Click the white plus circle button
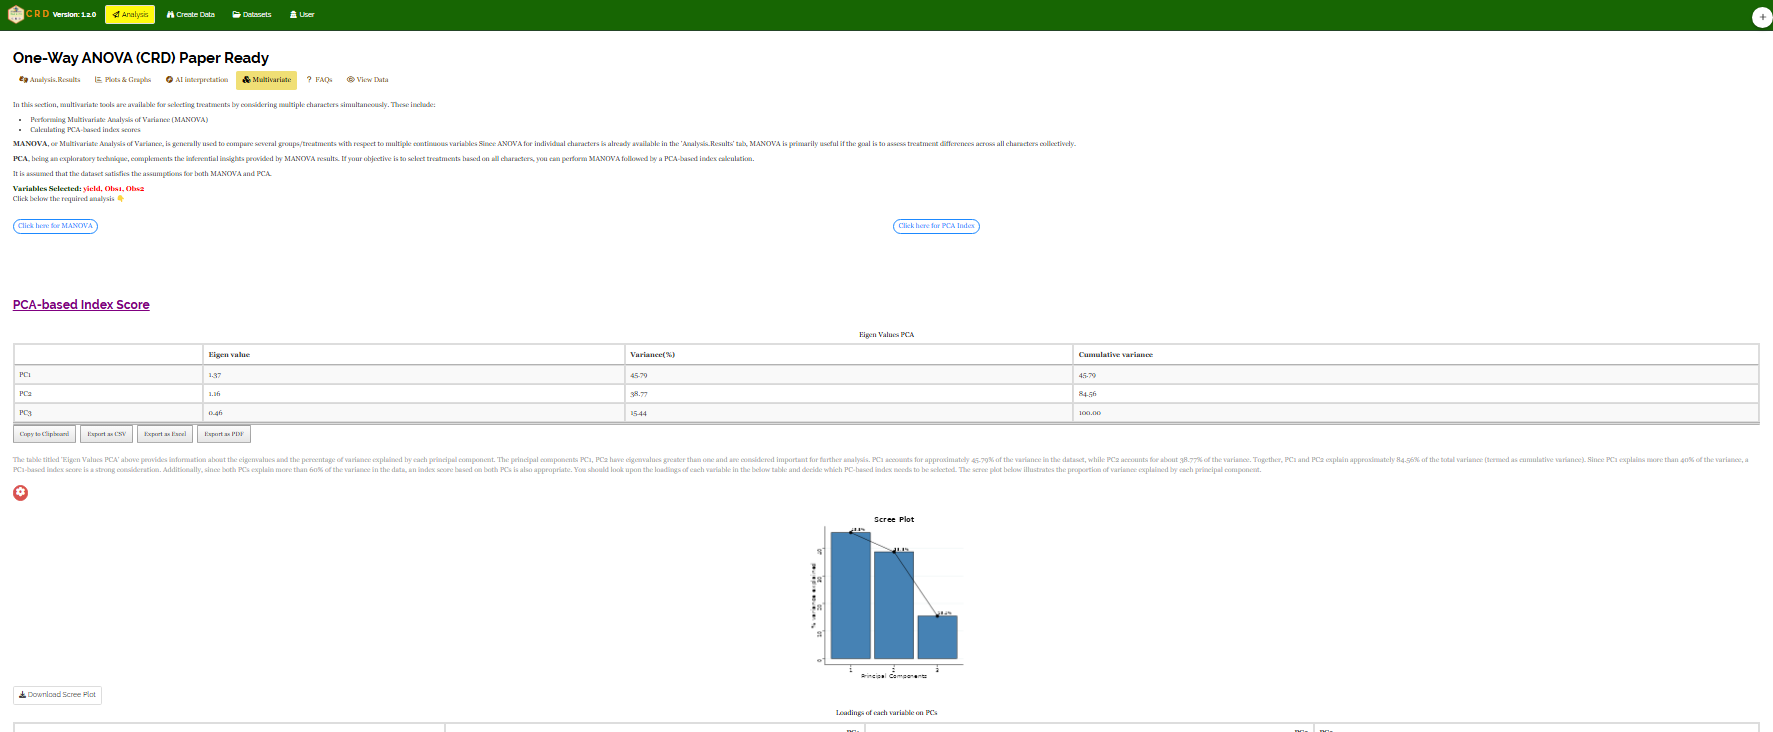1773x732 pixels. pyautogui.click(x=1762, y=17)
